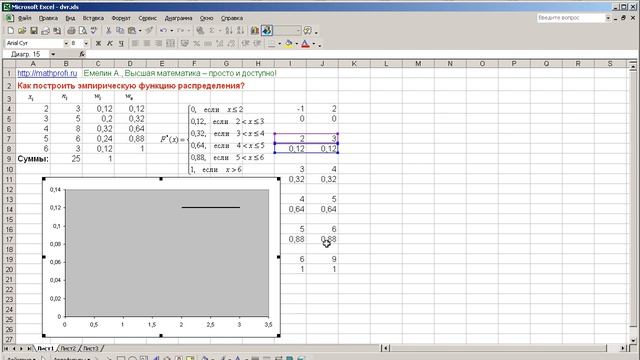Toggle Align Right
This screenshot has height=360, width=640.
click(158, 43)
